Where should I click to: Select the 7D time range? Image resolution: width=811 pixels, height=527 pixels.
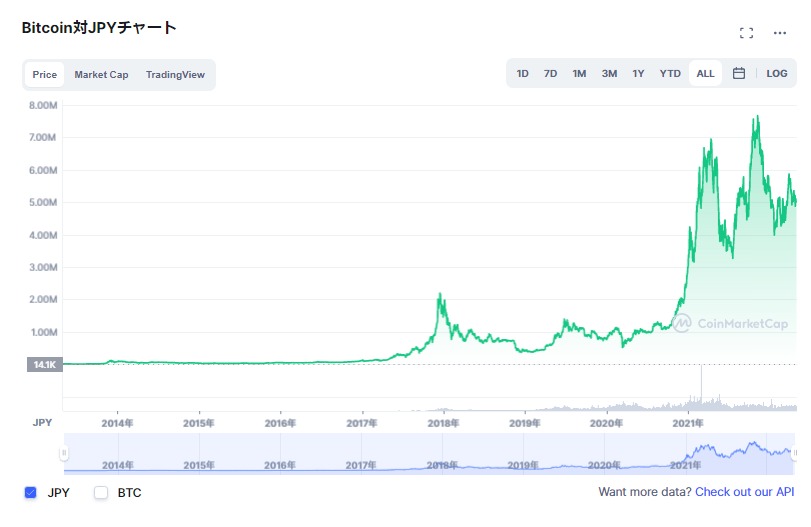coord(550,73)
